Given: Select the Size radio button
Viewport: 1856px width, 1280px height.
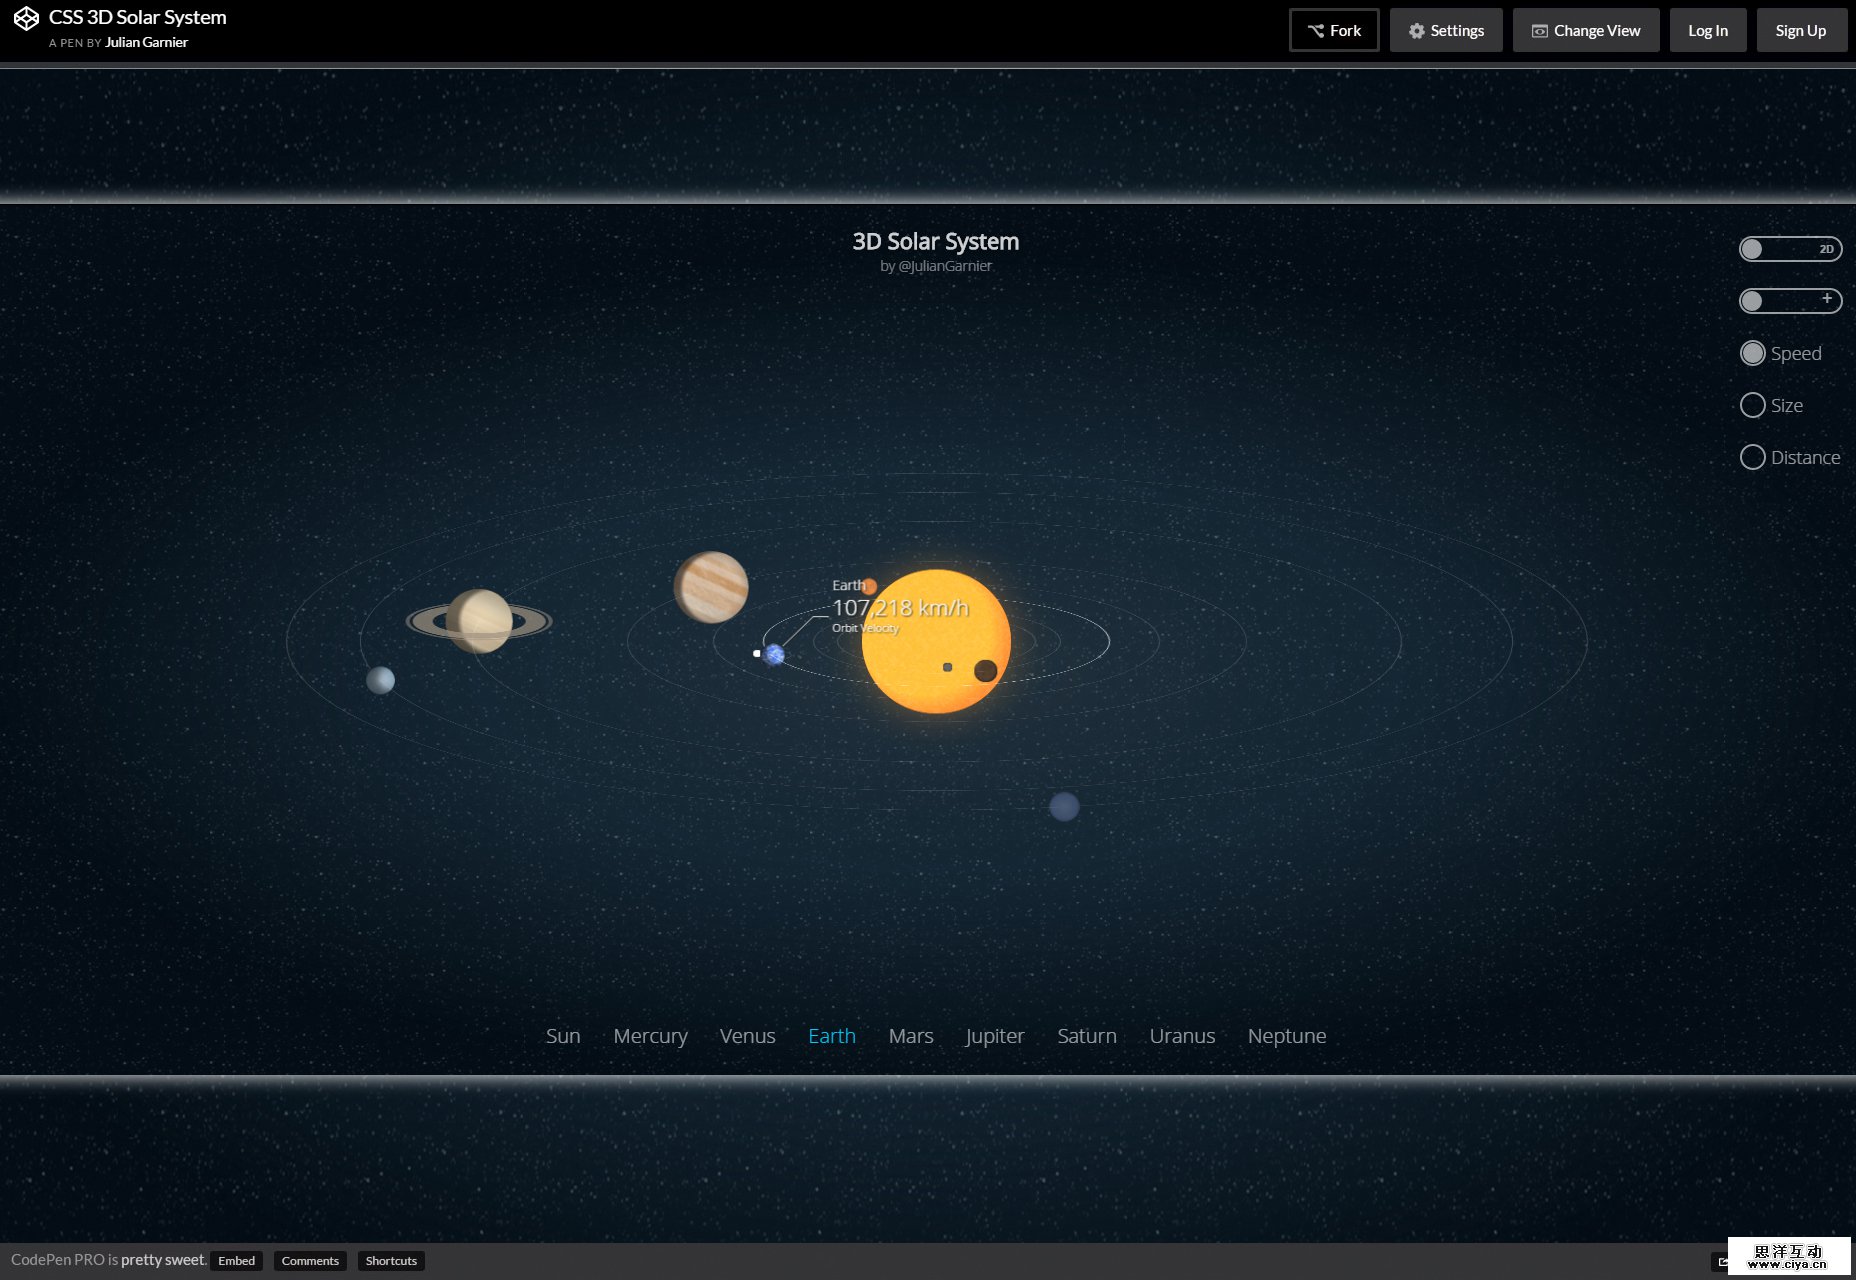Looking at the screenshot, I should 1753,405.
